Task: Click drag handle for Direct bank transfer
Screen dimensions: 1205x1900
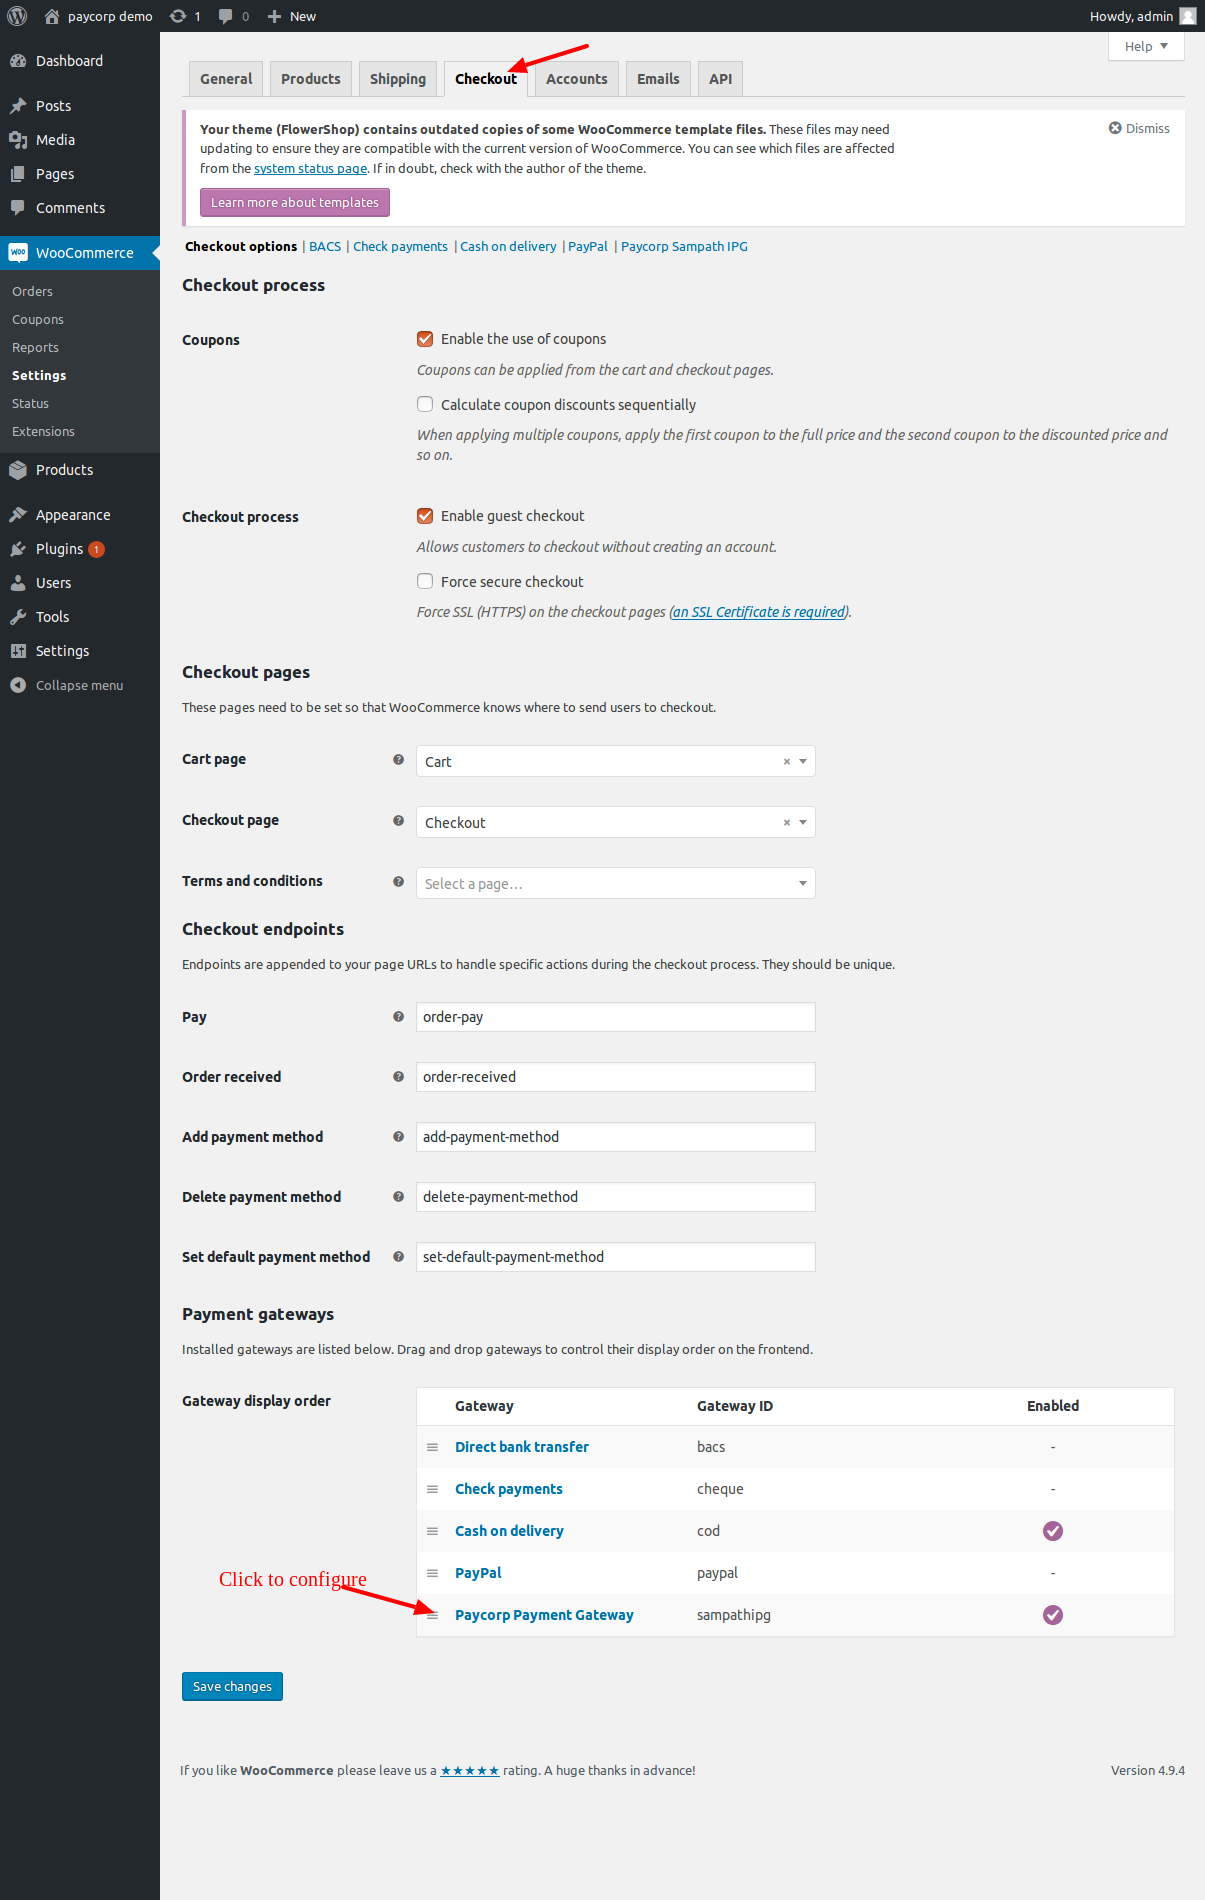Action: click(432, 1447)
